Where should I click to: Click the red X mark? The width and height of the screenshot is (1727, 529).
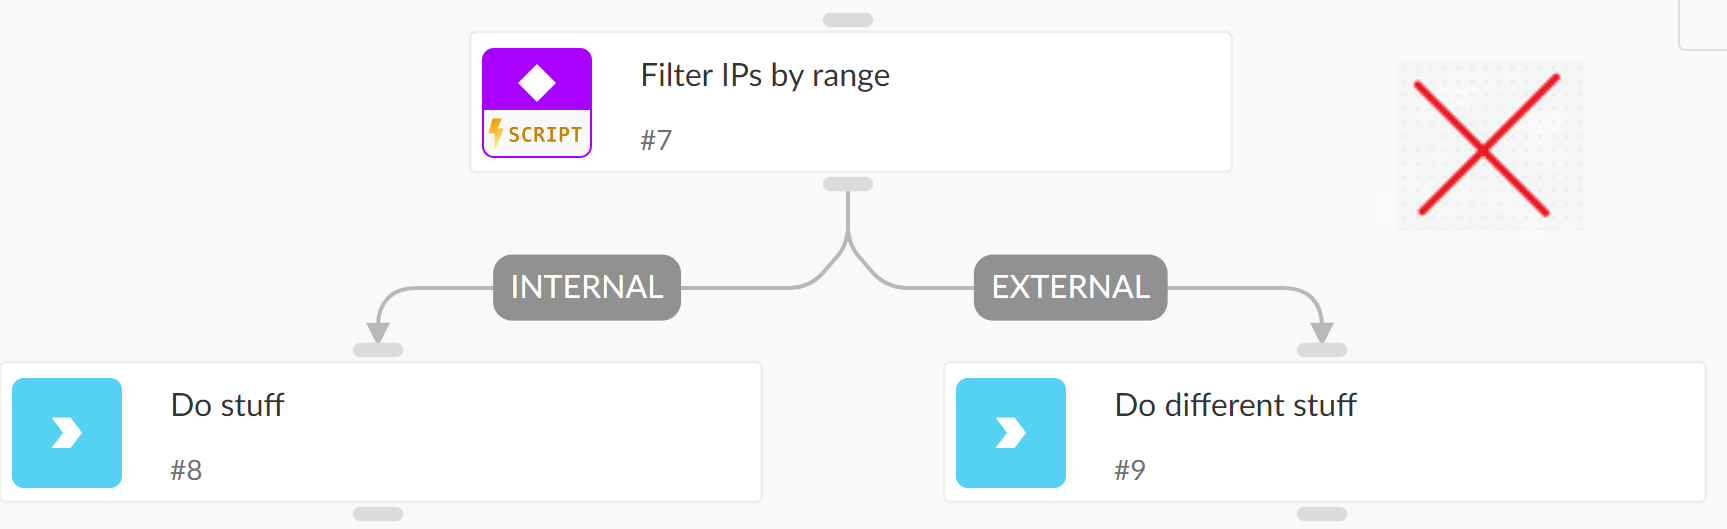[1488, 146]
